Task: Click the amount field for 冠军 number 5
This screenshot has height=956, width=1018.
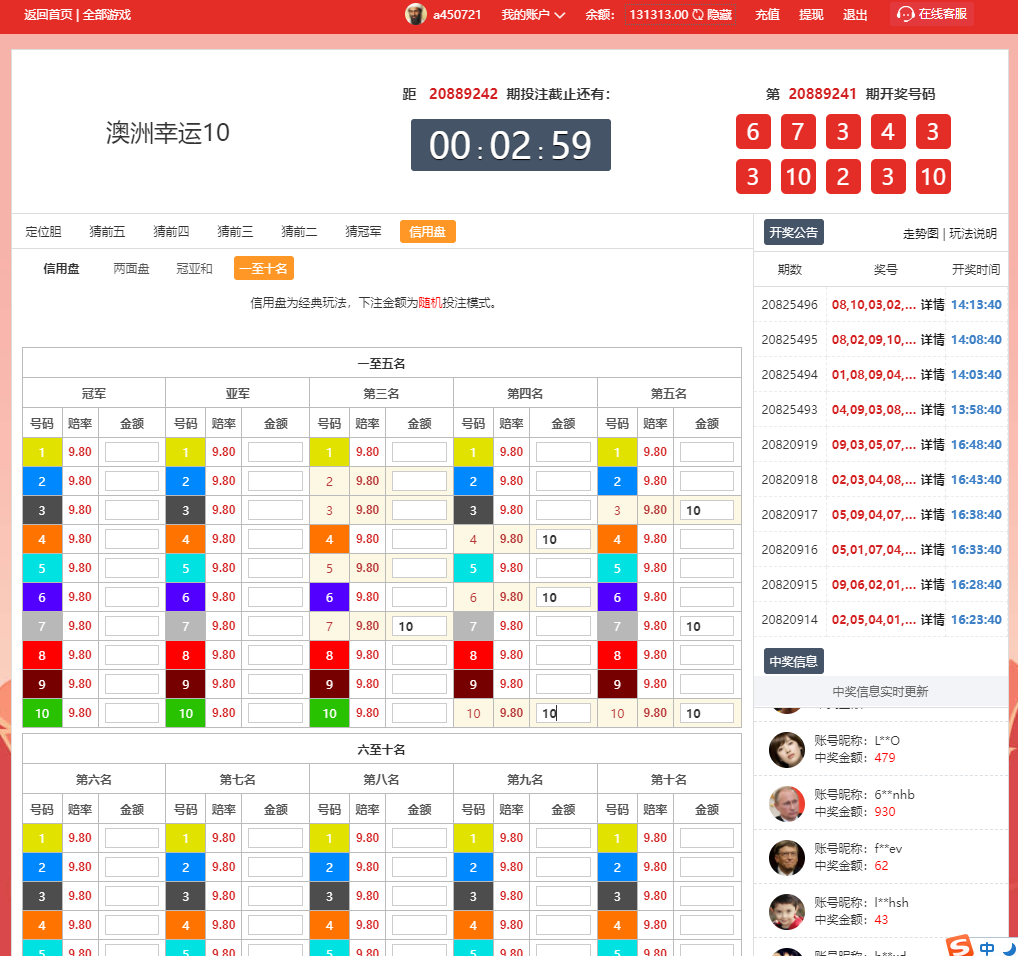Action: (131, 568)
